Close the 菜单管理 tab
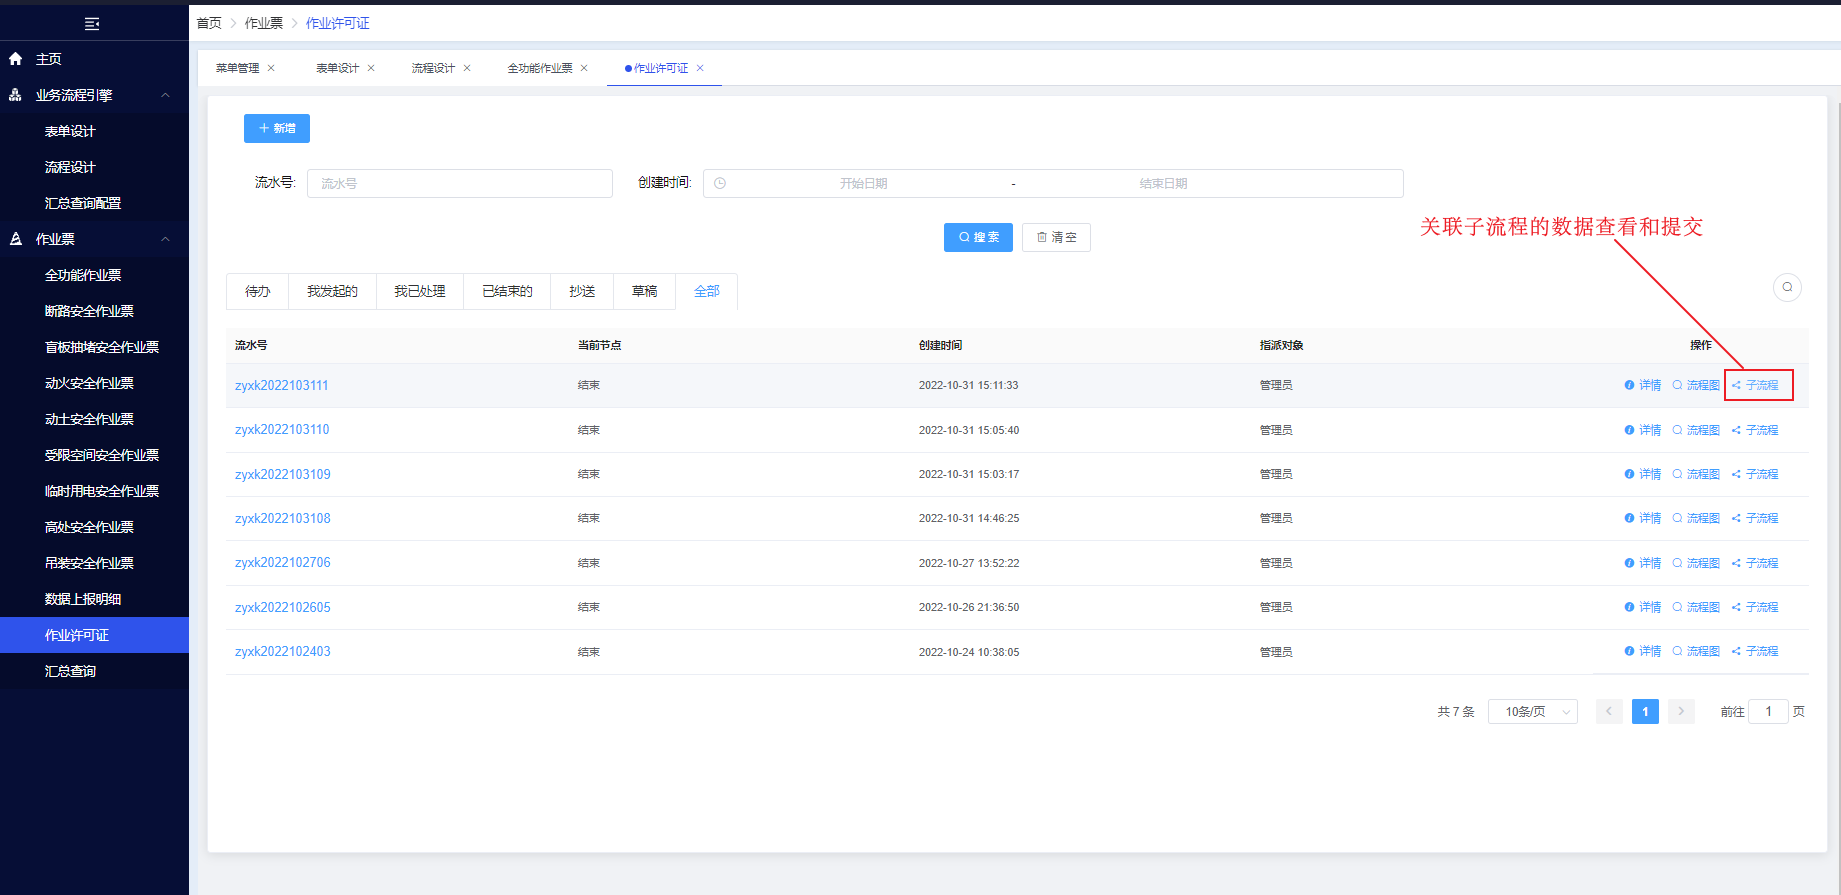This screenshot has width=1841, height=895. pos(271,68)
